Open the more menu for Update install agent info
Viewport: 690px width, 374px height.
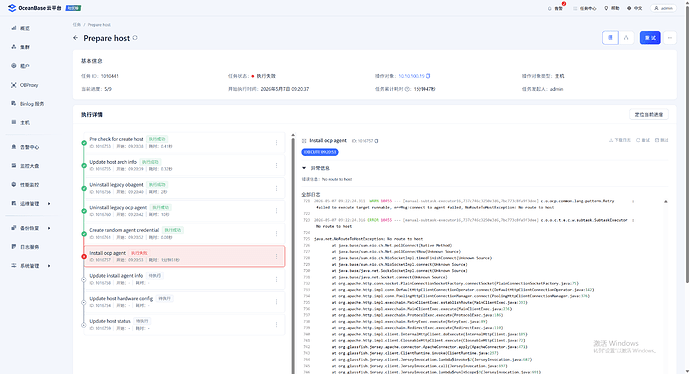(x=276, y=279)
